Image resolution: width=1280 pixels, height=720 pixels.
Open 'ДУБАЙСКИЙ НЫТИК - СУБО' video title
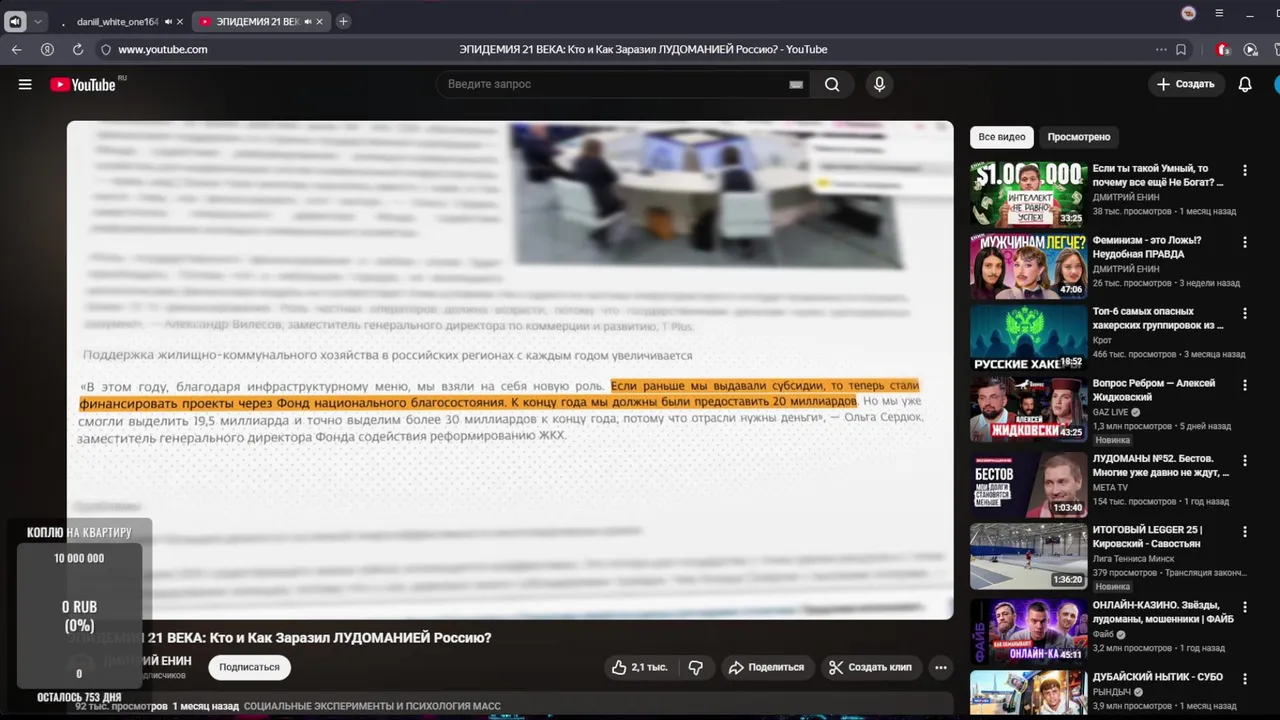pos(1157,677)
